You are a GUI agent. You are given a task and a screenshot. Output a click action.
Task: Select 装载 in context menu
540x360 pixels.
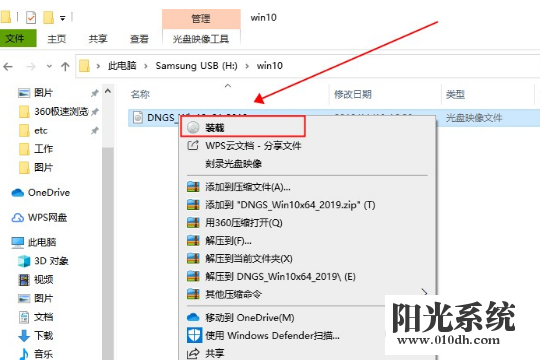click(x=243, y=127)
